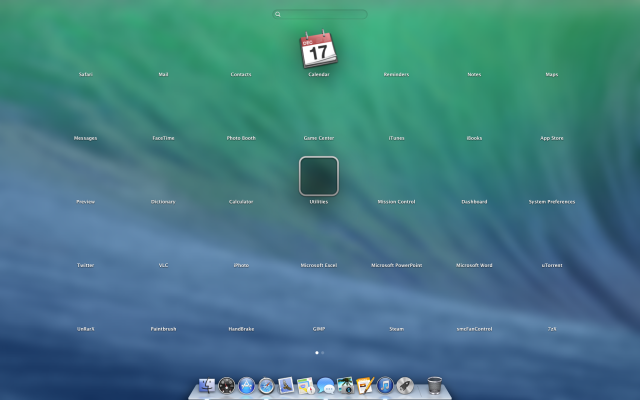Click the App Store label in Launchpad
Viewport: 640px width, 400px height.
click(552, 138)
